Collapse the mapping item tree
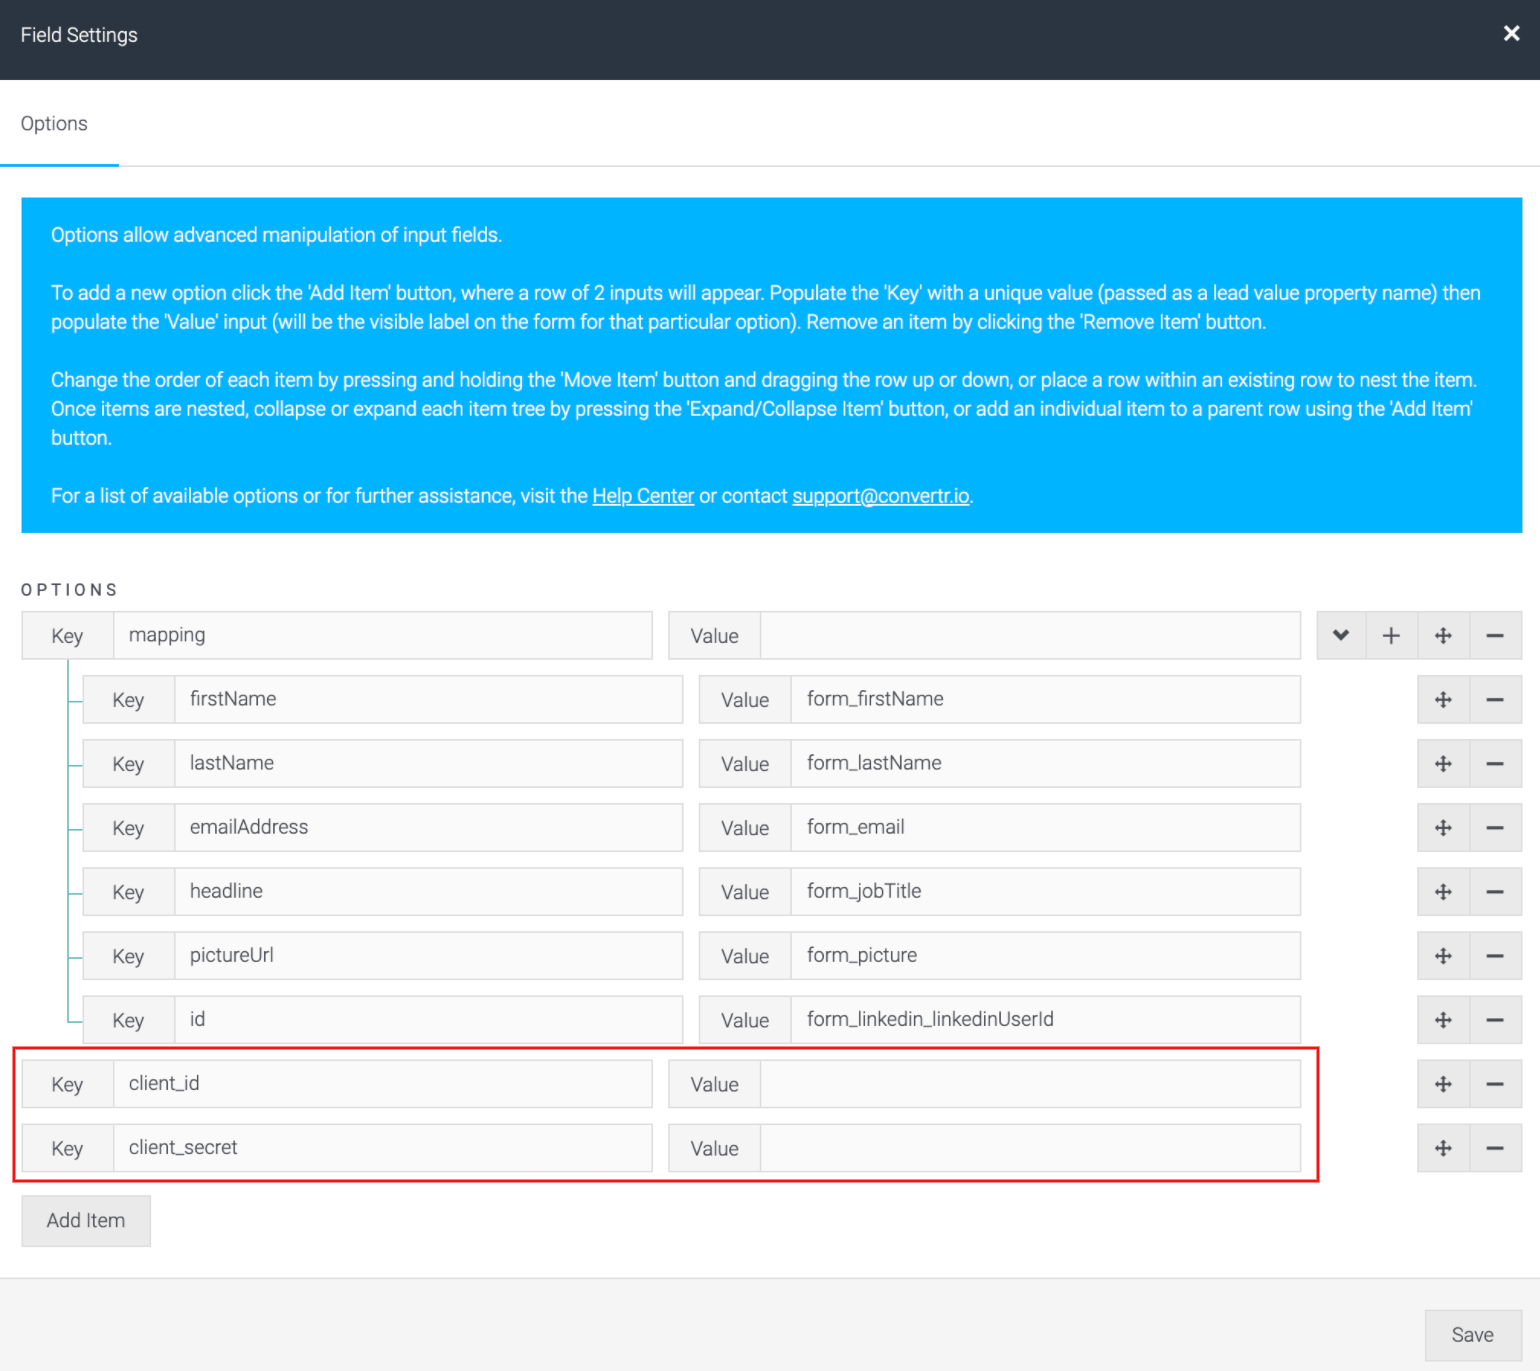Viewport: 1540px width, 1371px height. 1340,635
